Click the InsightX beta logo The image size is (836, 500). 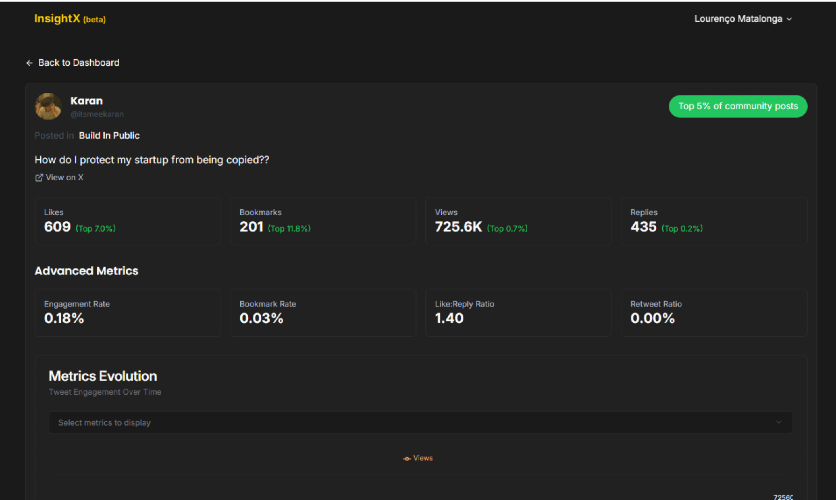click(70, 19)
